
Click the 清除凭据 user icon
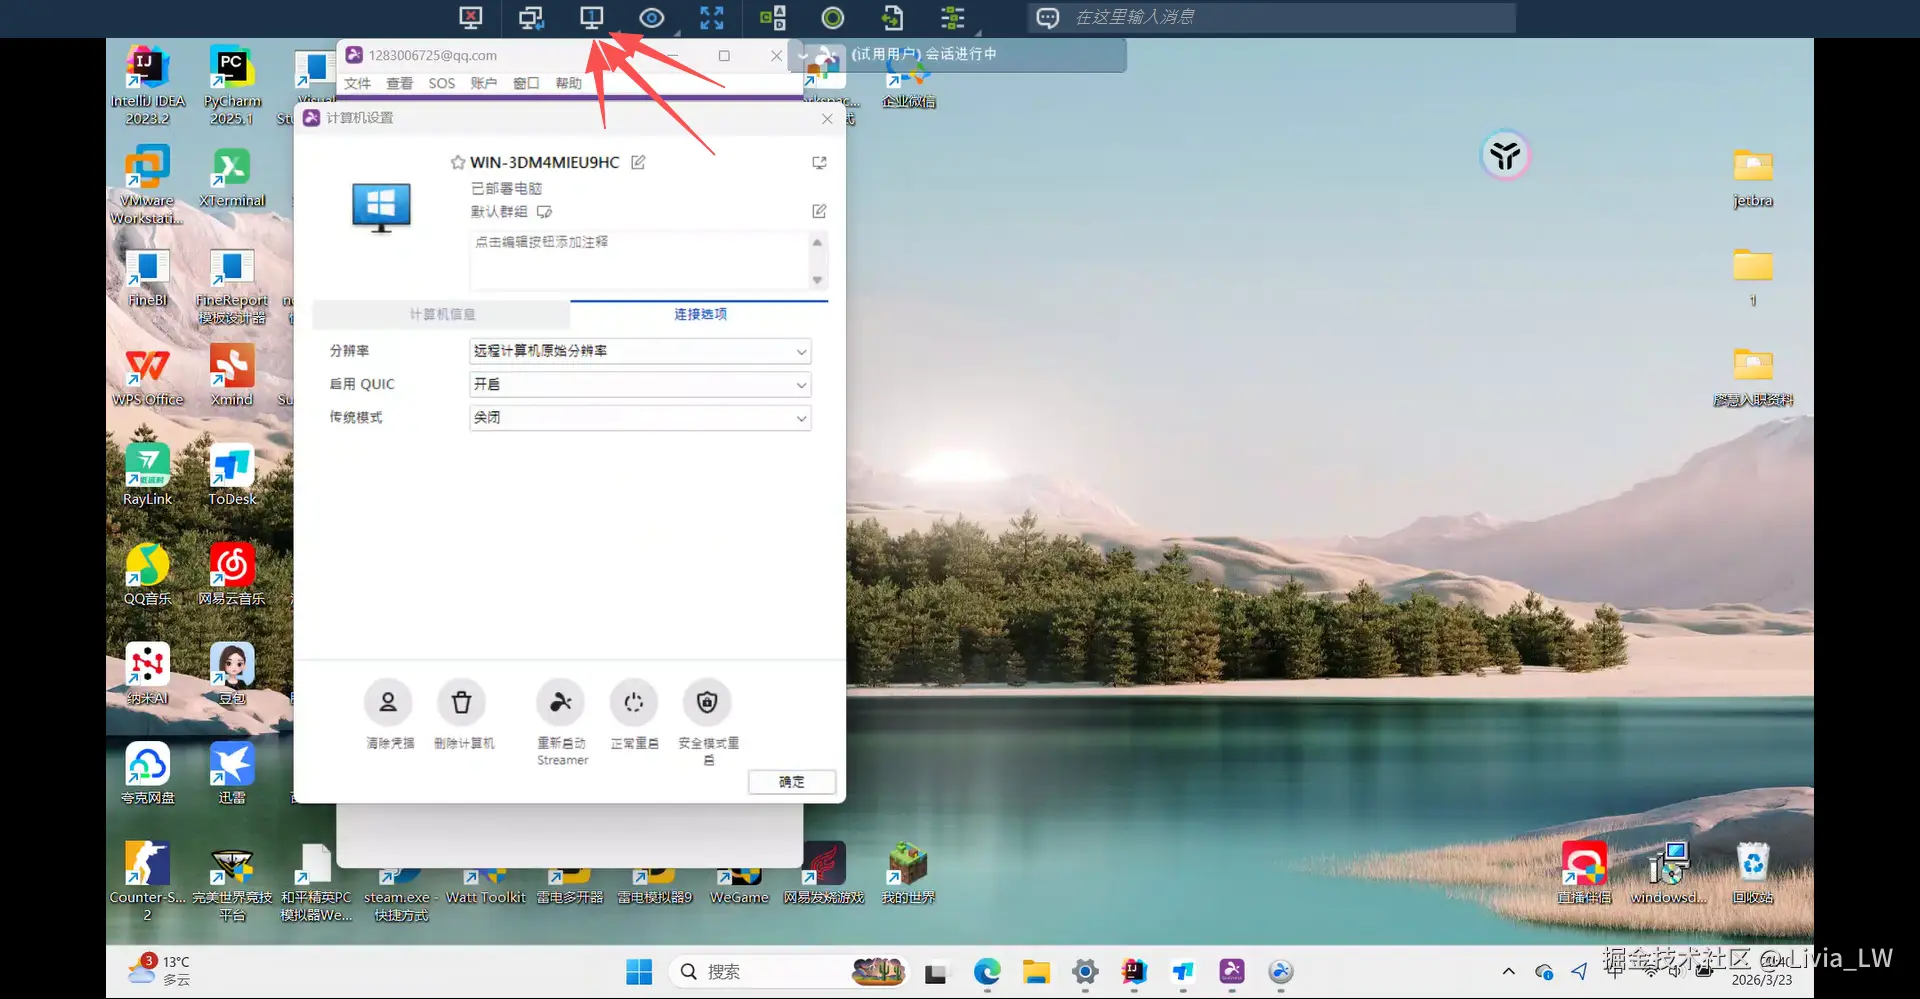point(388,702)
